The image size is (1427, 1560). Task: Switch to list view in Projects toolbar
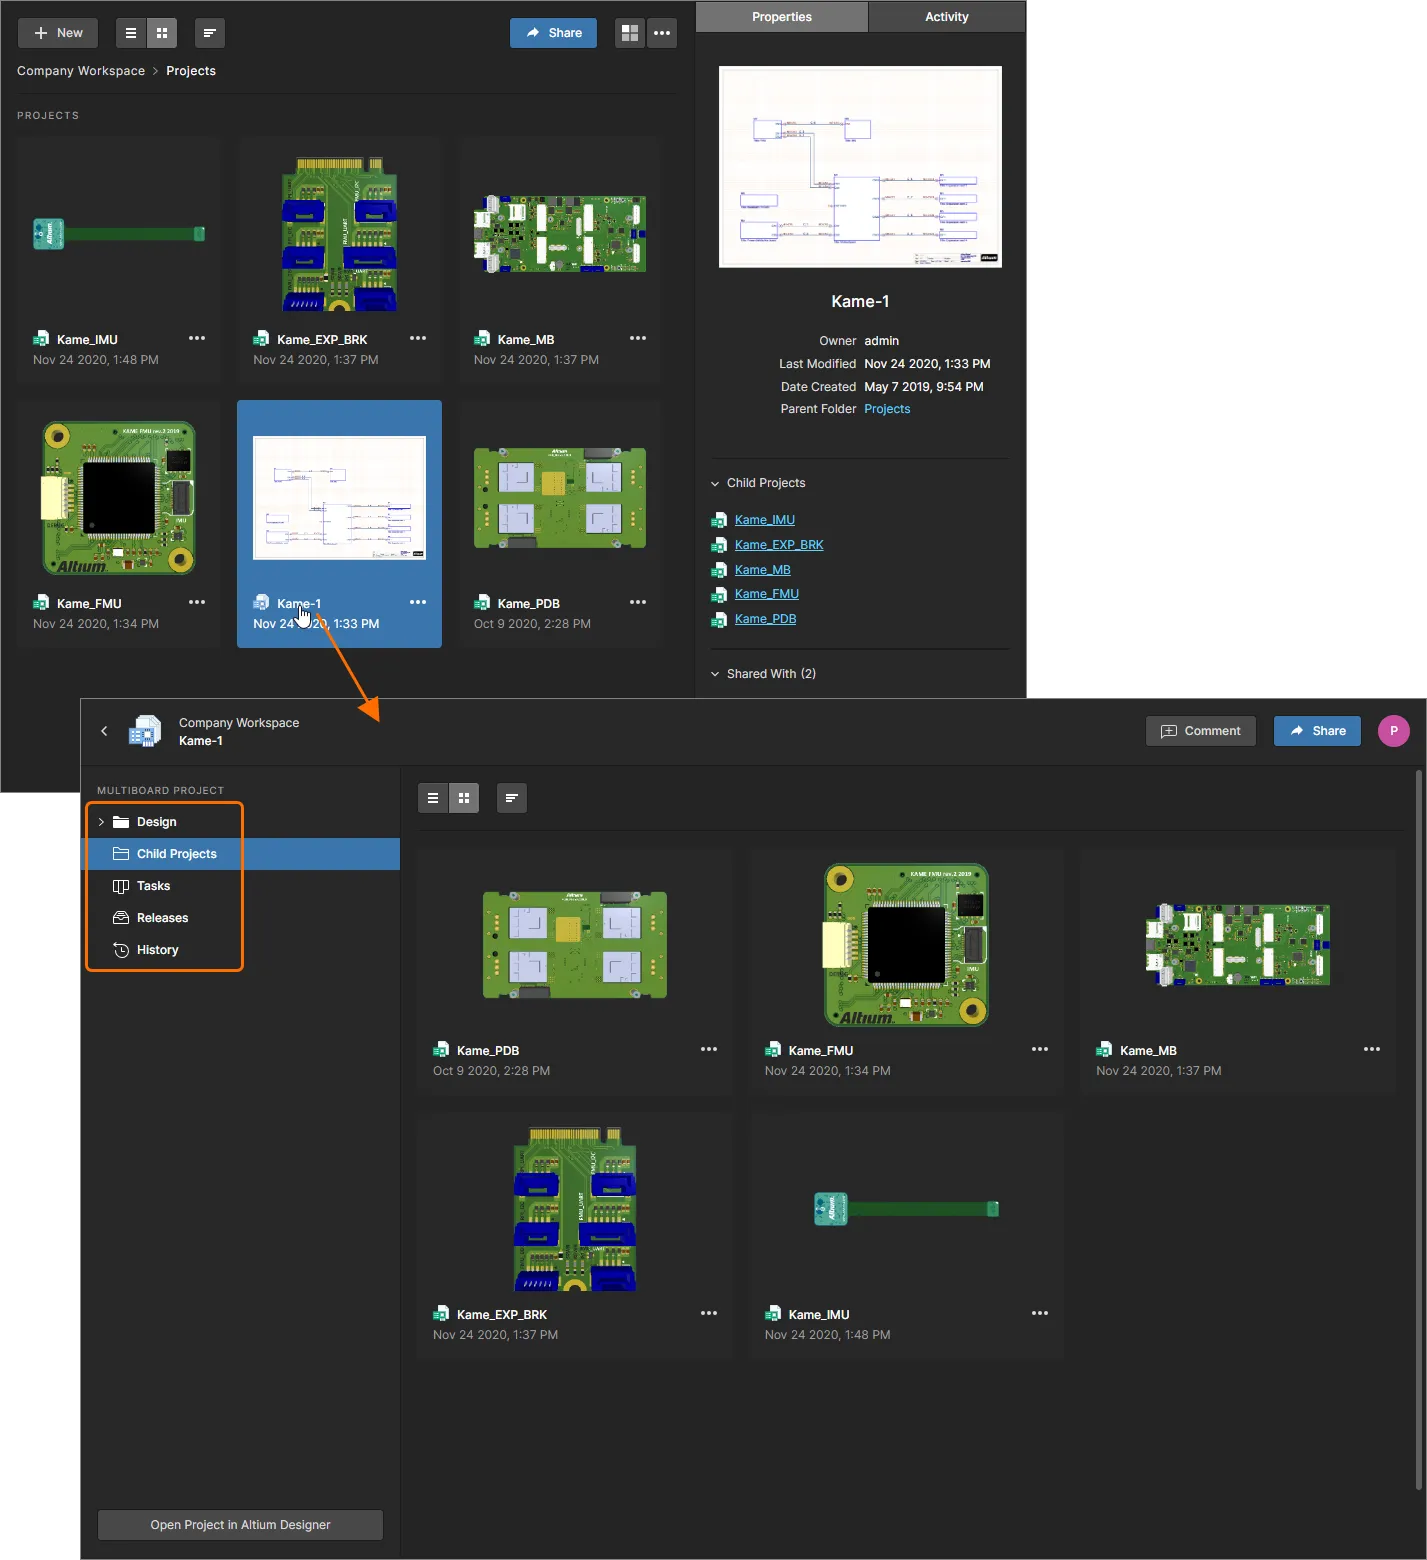[131, 33]
